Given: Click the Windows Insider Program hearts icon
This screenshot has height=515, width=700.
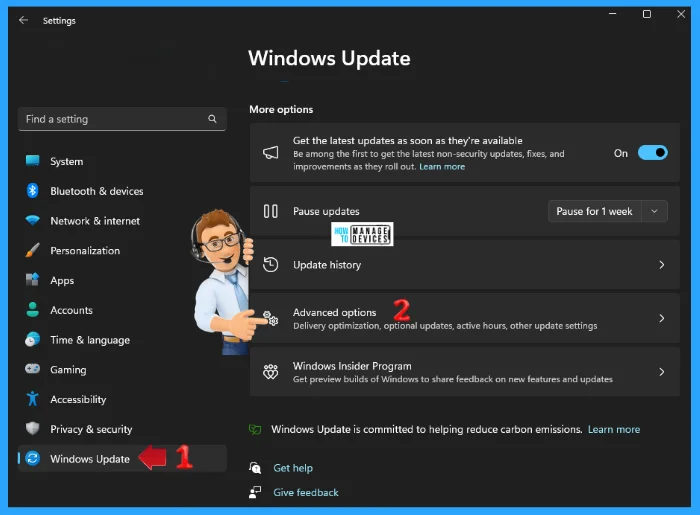Looking at the screenshot, I should (271, 372).
